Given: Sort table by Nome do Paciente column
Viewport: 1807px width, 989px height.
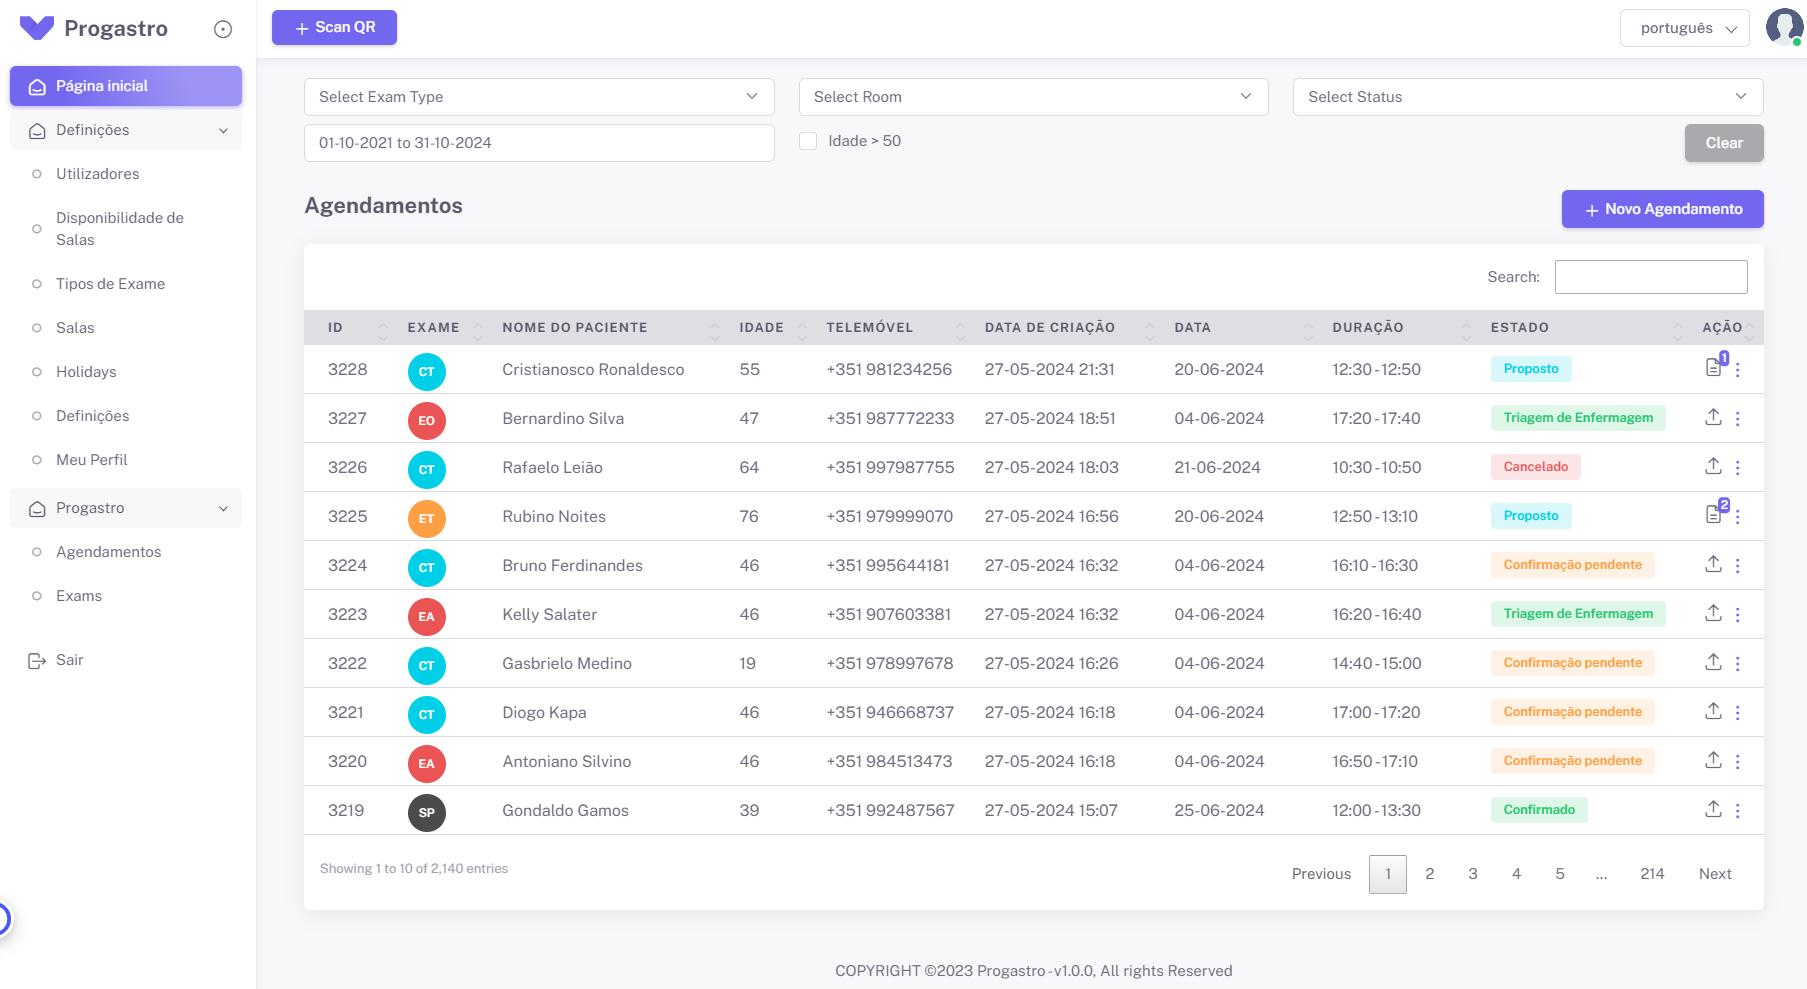Looking at the screenshot, I should (x=611, y=328).
